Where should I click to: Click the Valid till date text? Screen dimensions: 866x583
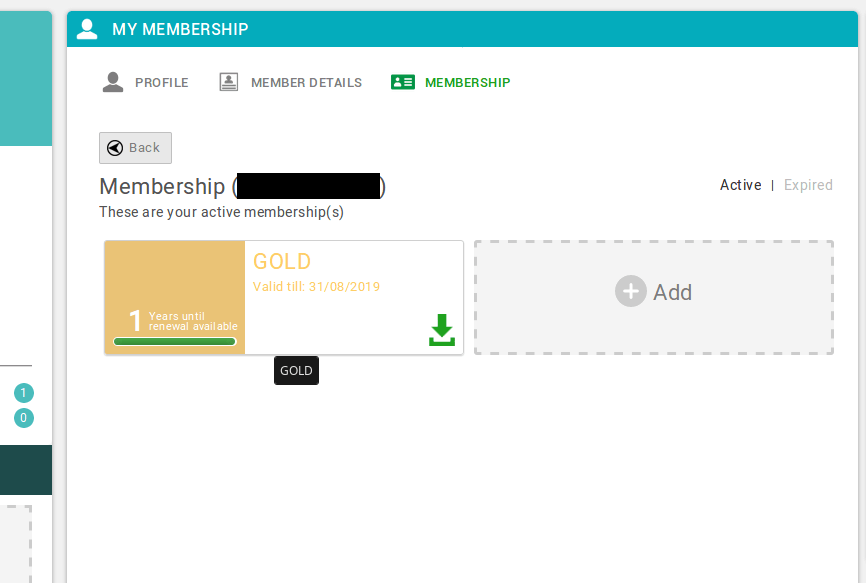(316, 287)
